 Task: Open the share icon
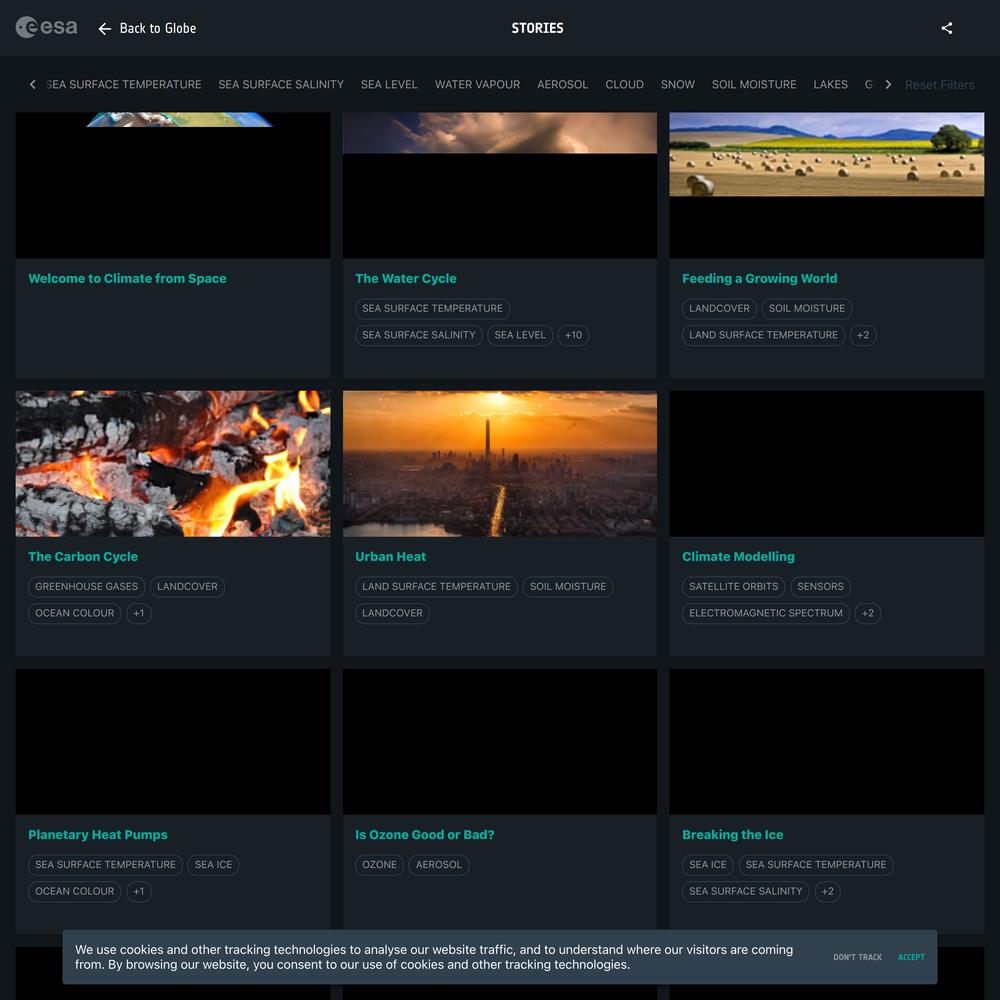pyautogui.click(x=946, y=28)
